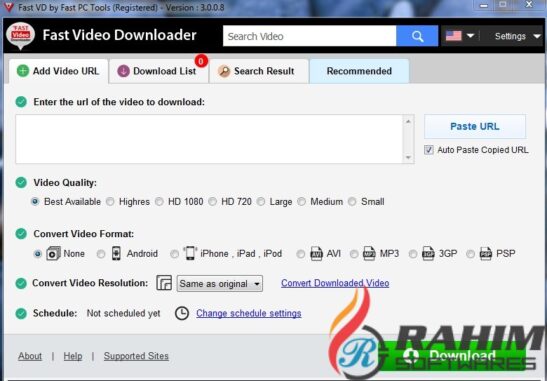Open the Search Result tab
The height and width of the screenshot is (381, 547).
(x=259, y=71)
